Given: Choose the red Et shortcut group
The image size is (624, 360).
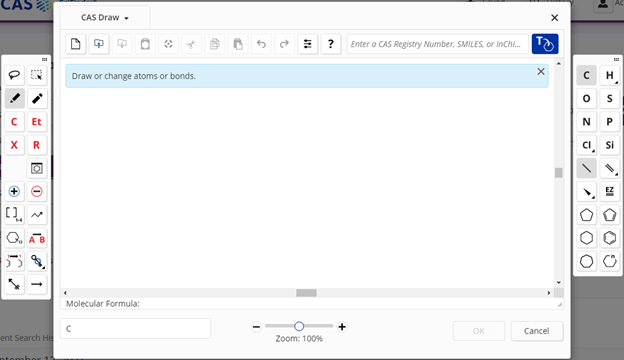Looking at the screenshot, I should point(37,122).
